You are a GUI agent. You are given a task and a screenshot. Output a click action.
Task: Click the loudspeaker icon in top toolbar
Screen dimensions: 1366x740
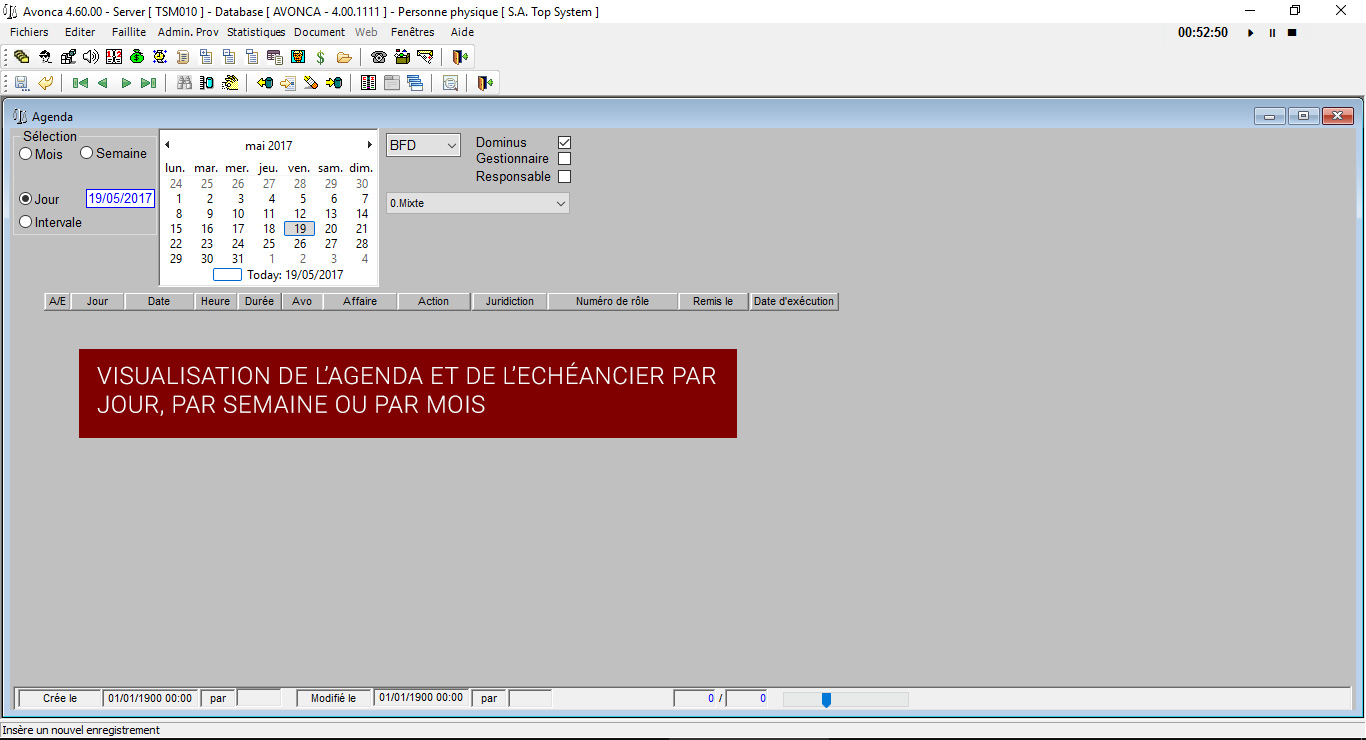pyautogui.click(x=91, y=57)
